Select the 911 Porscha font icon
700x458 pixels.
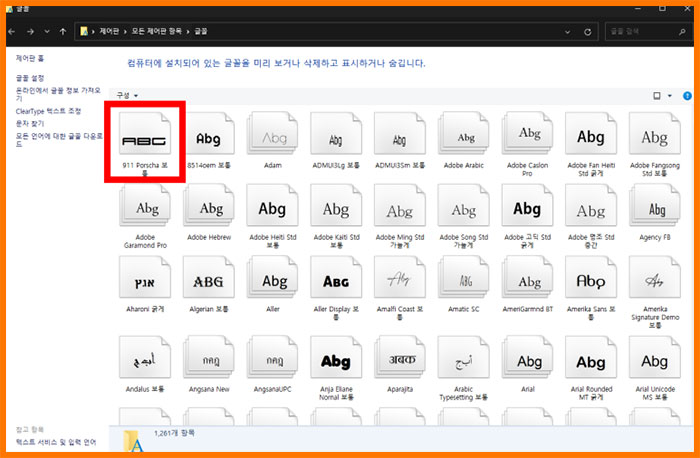pos(145,134)
